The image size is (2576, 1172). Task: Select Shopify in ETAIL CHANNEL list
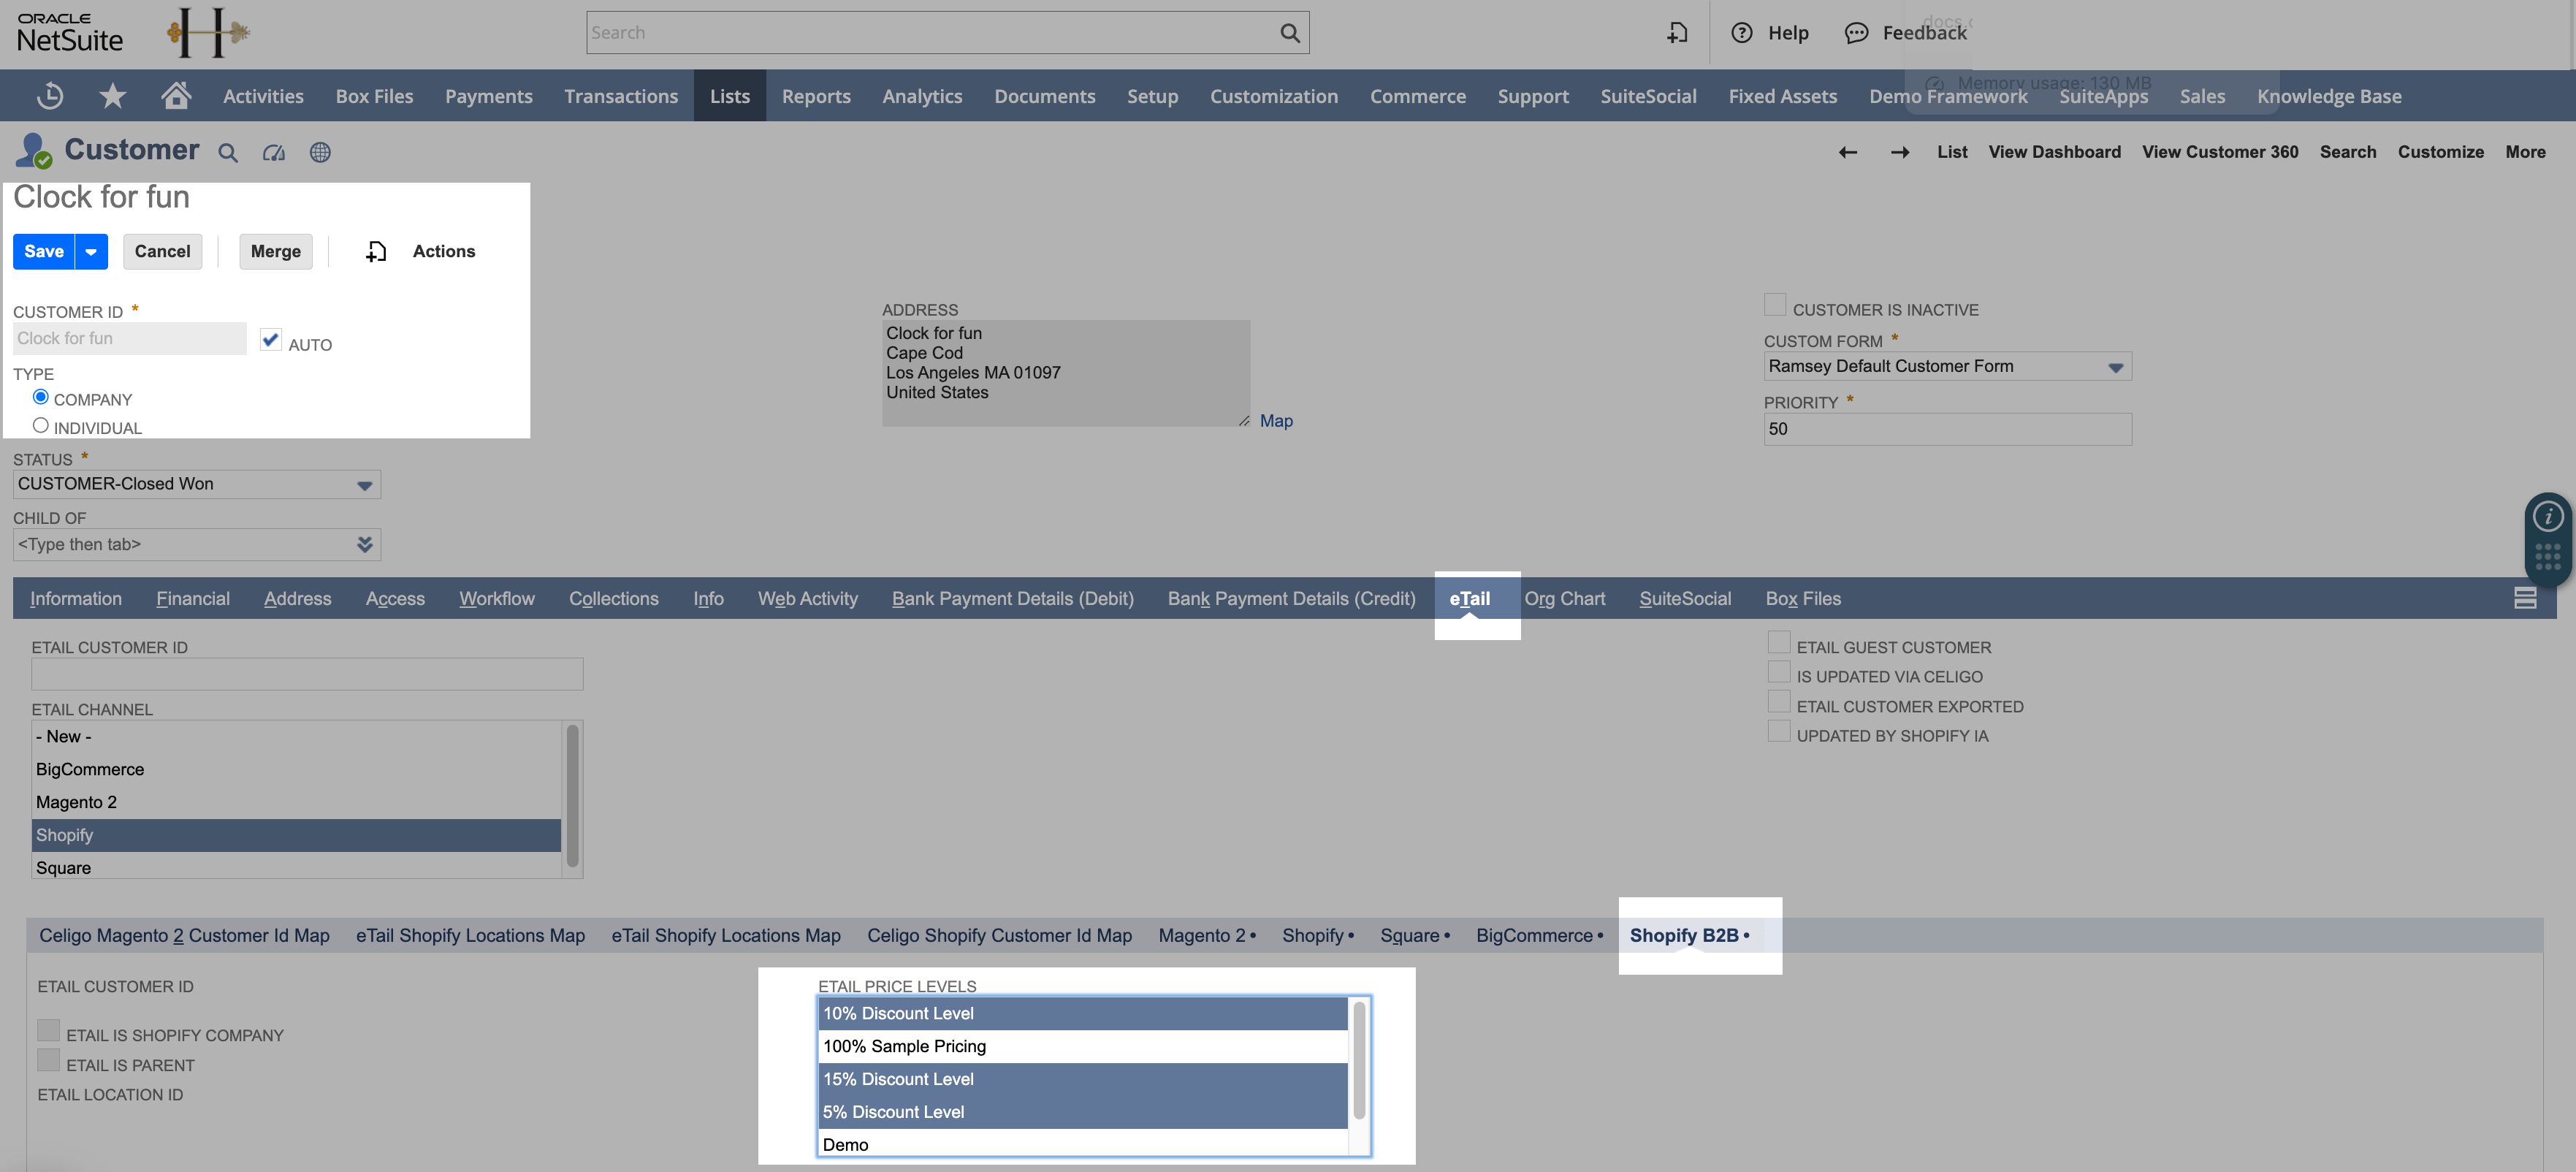pos(296,836)
